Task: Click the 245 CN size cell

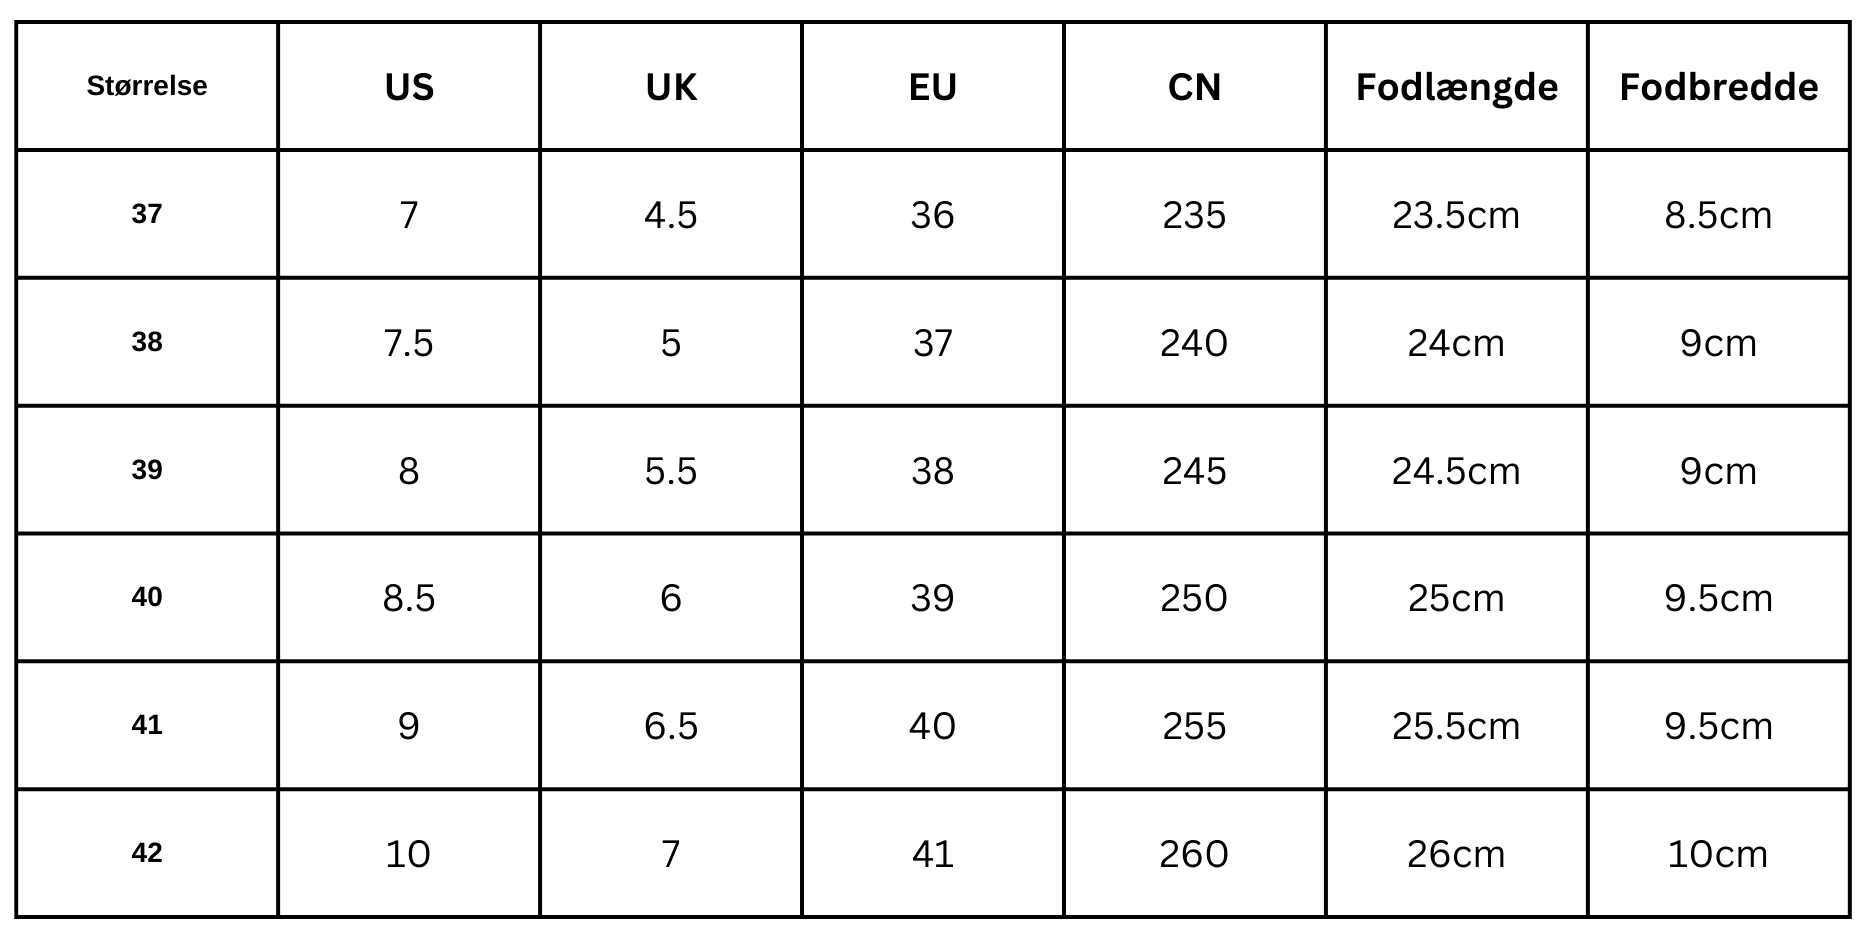Action: click(x=1194, y=471)
